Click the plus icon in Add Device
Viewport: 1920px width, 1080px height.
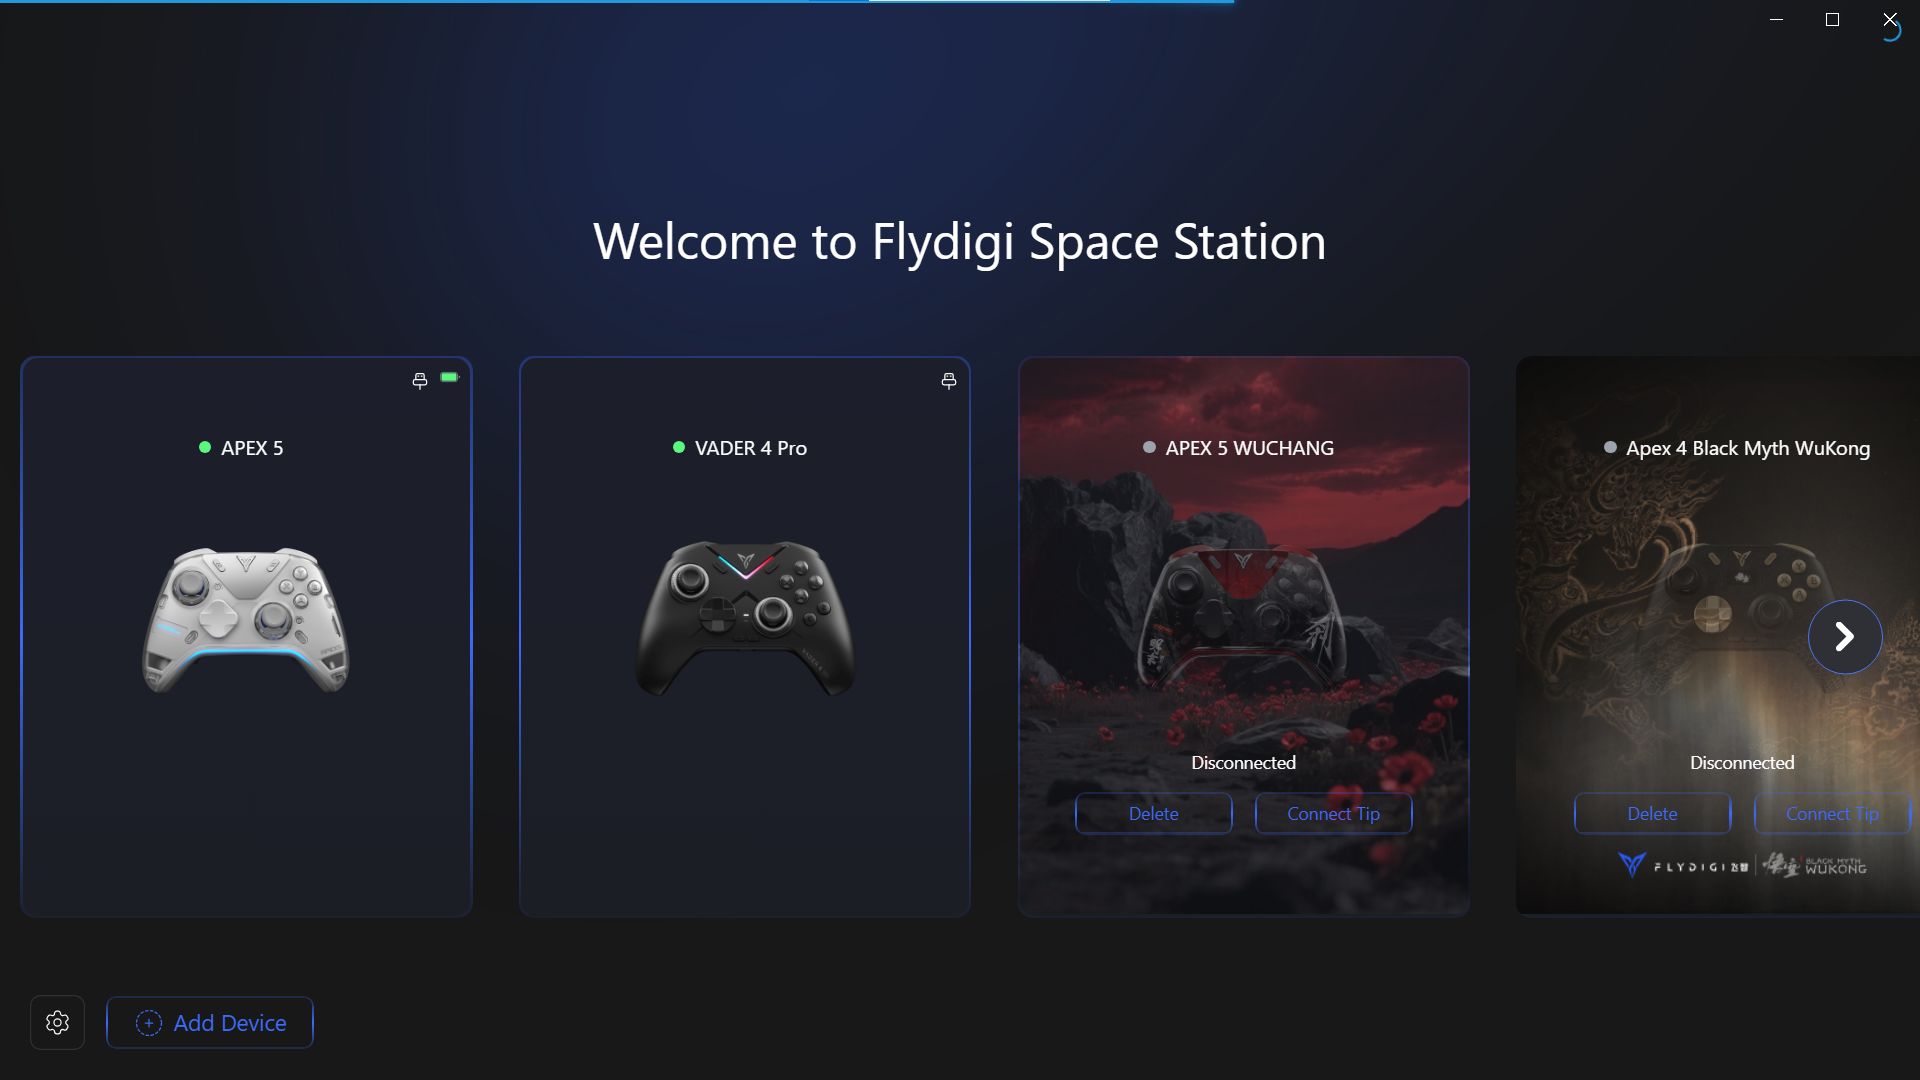[x=149, y=1023]
